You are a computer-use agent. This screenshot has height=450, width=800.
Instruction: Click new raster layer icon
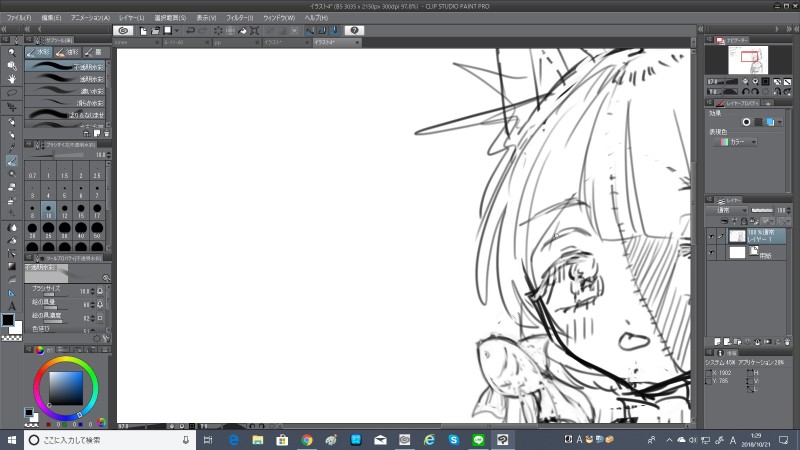(718, 341)
